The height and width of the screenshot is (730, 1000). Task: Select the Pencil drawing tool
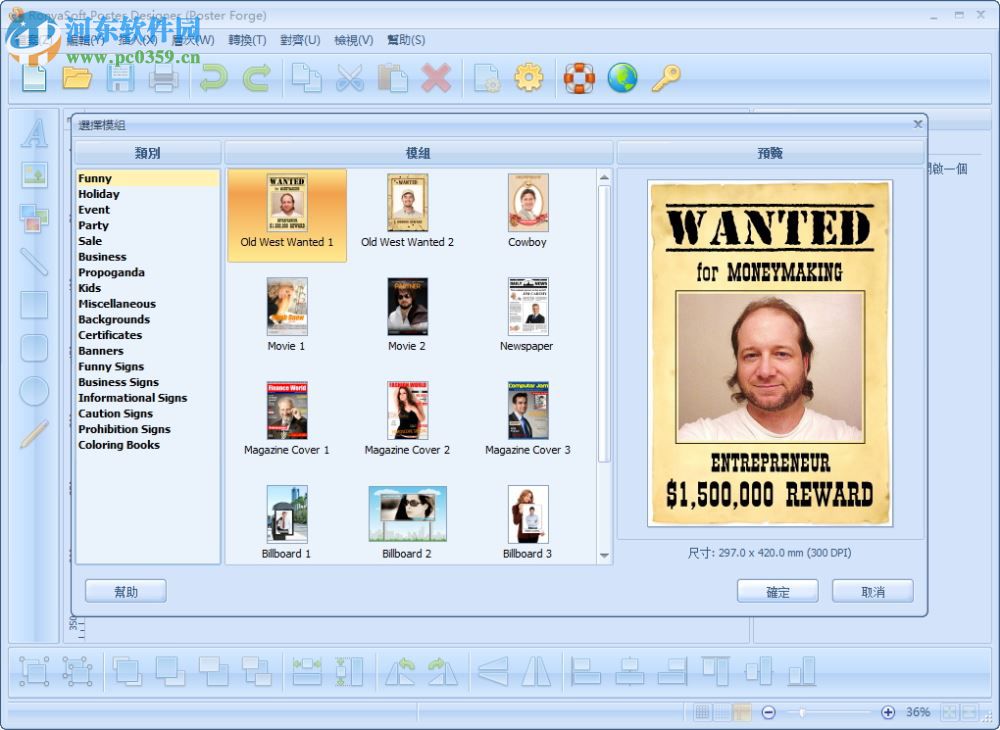(x=34, y=434)
